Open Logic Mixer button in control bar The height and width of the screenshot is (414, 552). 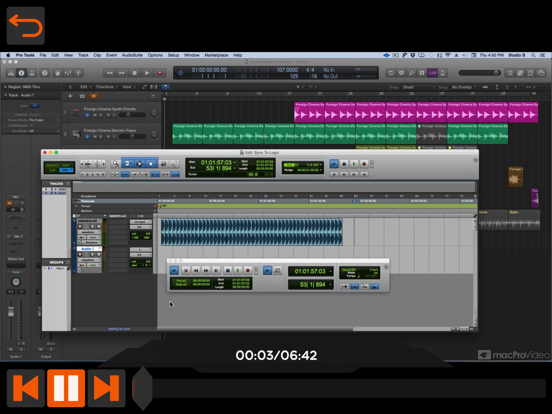(x=68, y=73)
